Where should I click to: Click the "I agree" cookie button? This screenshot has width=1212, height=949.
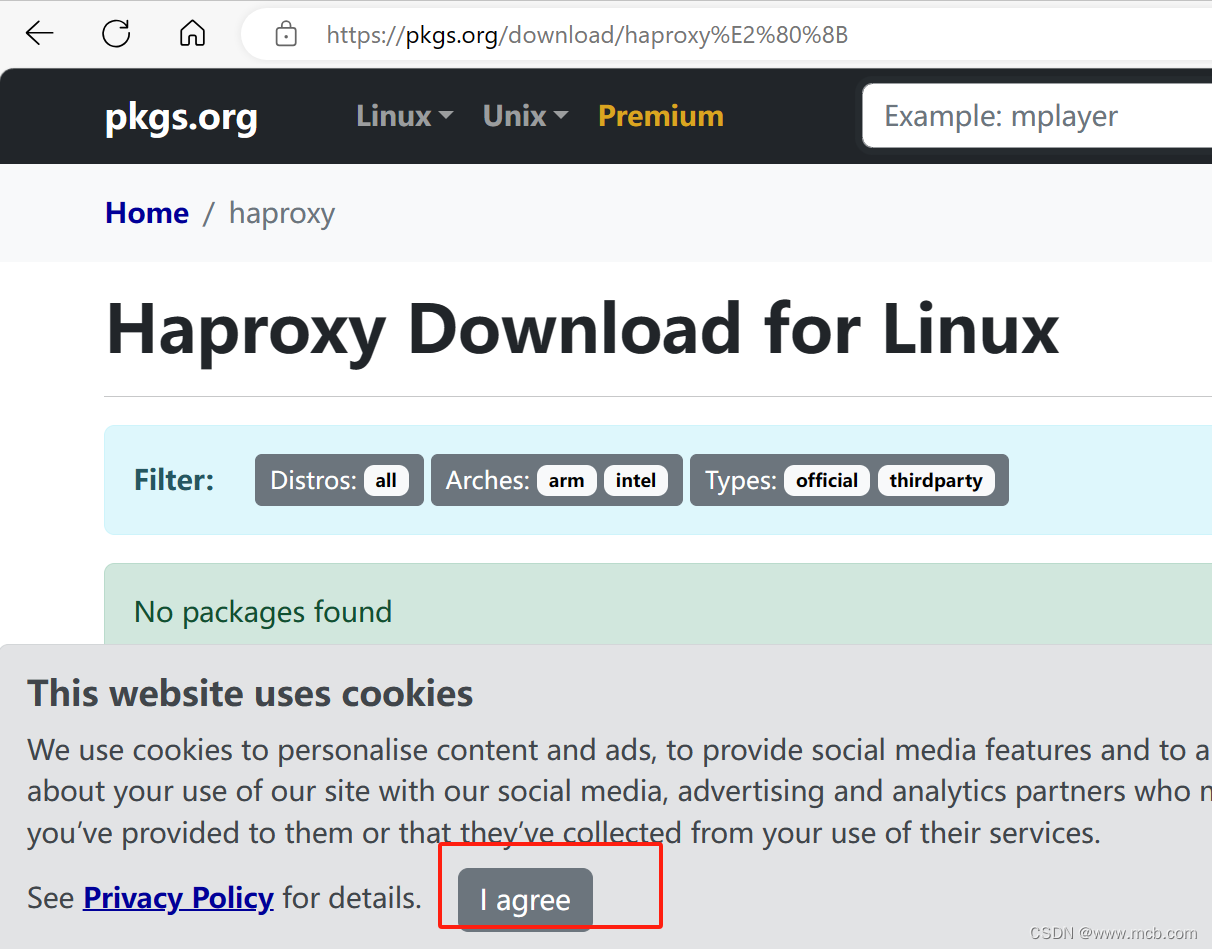pyautogui.click(x=525, y=899)
